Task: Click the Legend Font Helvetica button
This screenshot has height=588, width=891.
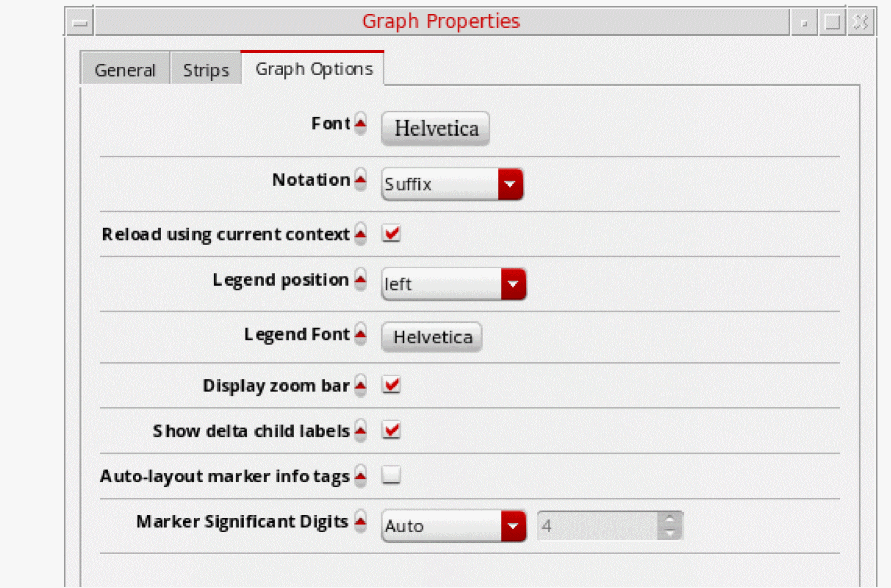Action: [432, 337]
